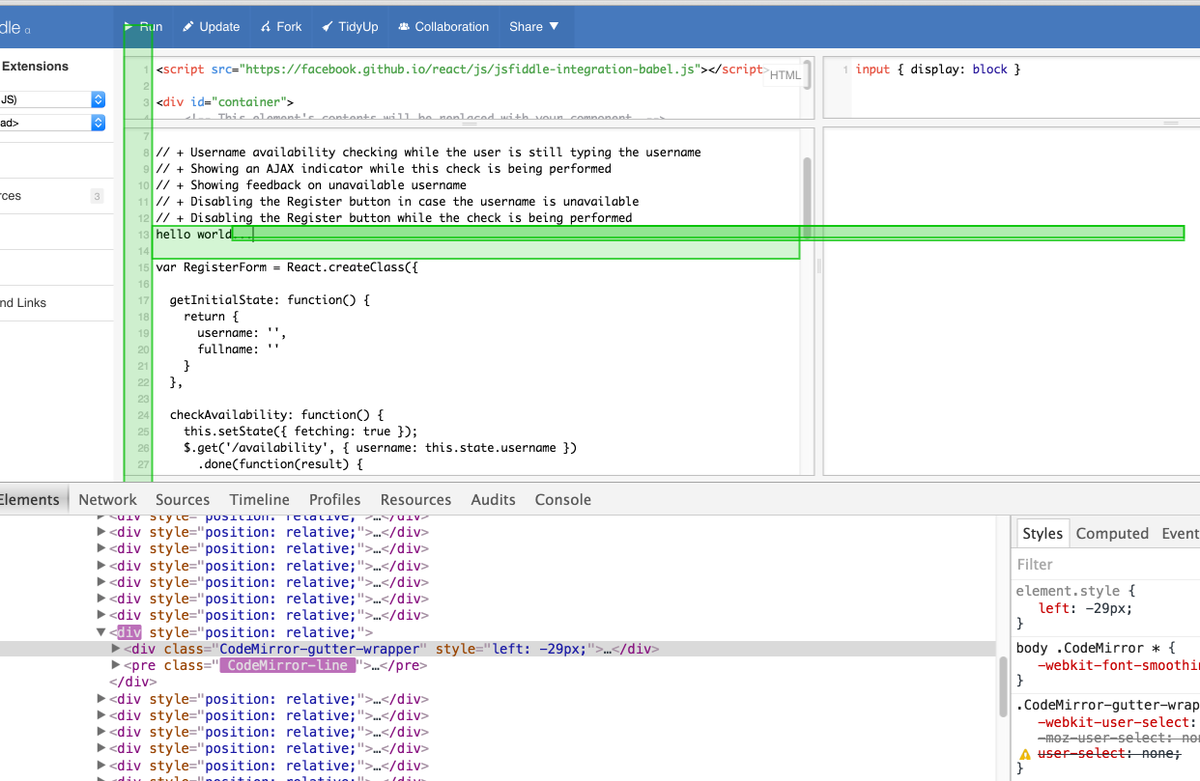Open the sidebar dropdown ending in "JS)"
The width and height of the screenshot is (1200, 781).
pyautogui.click(x=52, y=100)
